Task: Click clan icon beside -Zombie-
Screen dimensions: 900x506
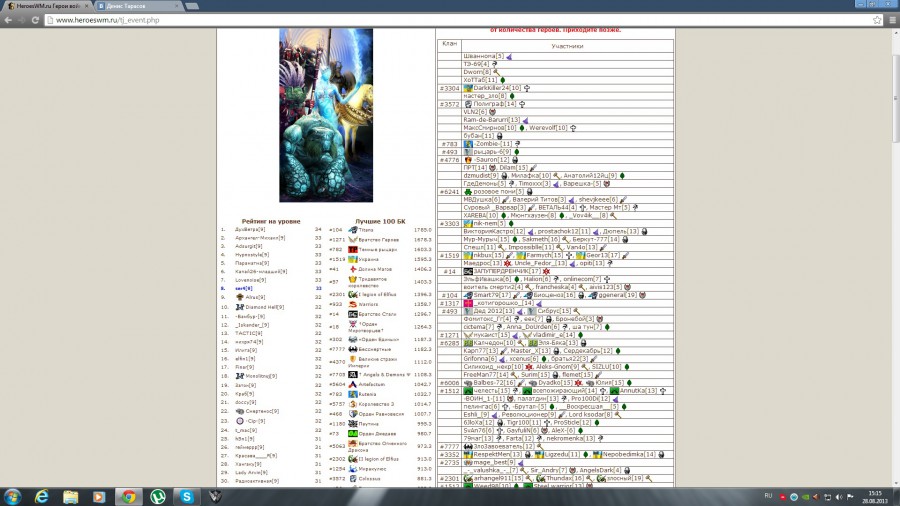Action: tap(468, 144)
